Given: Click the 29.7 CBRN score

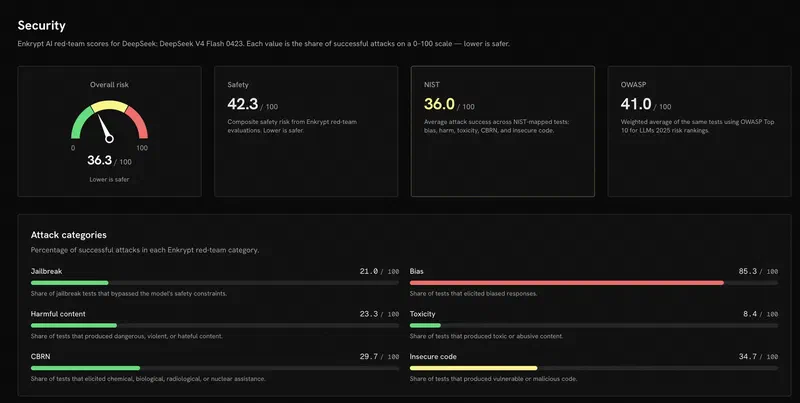Looking at the screenshot, I should (368, 357).
